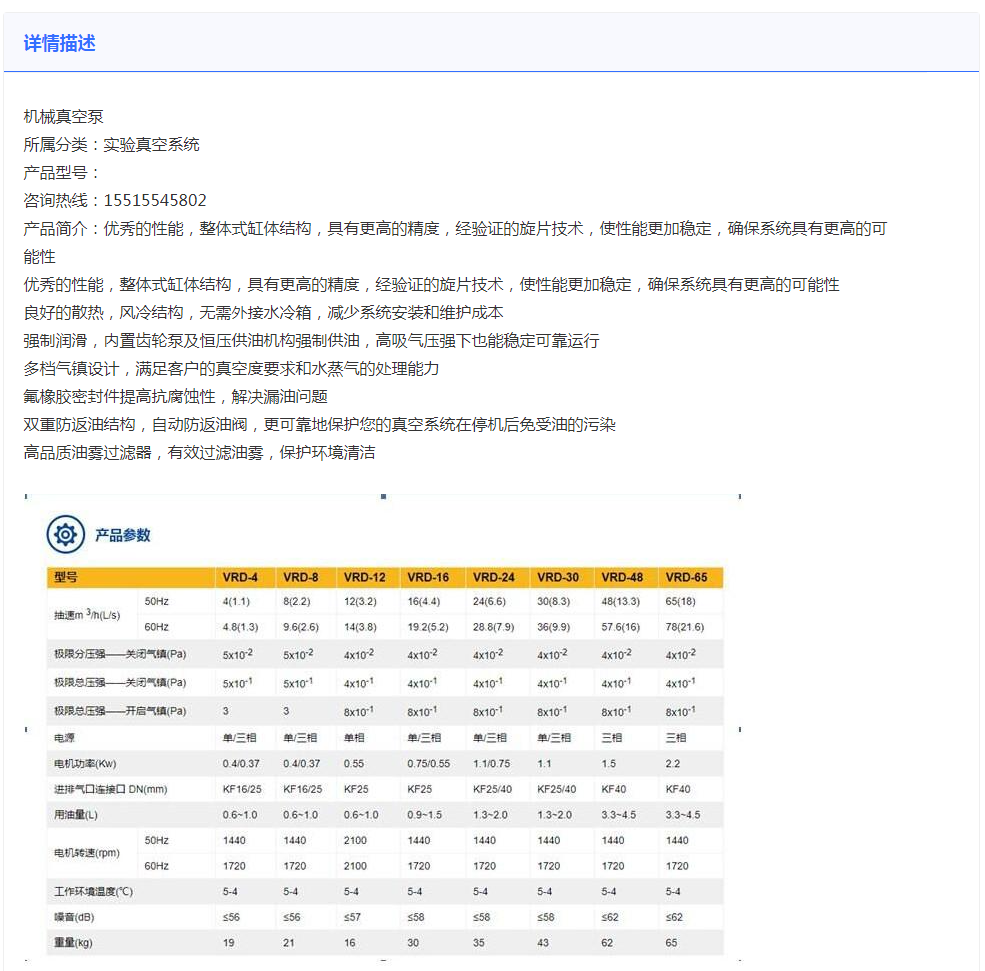The image size is (985, 971).
Task: Click the 详情描述 tab header
Action: click(60, 43)
